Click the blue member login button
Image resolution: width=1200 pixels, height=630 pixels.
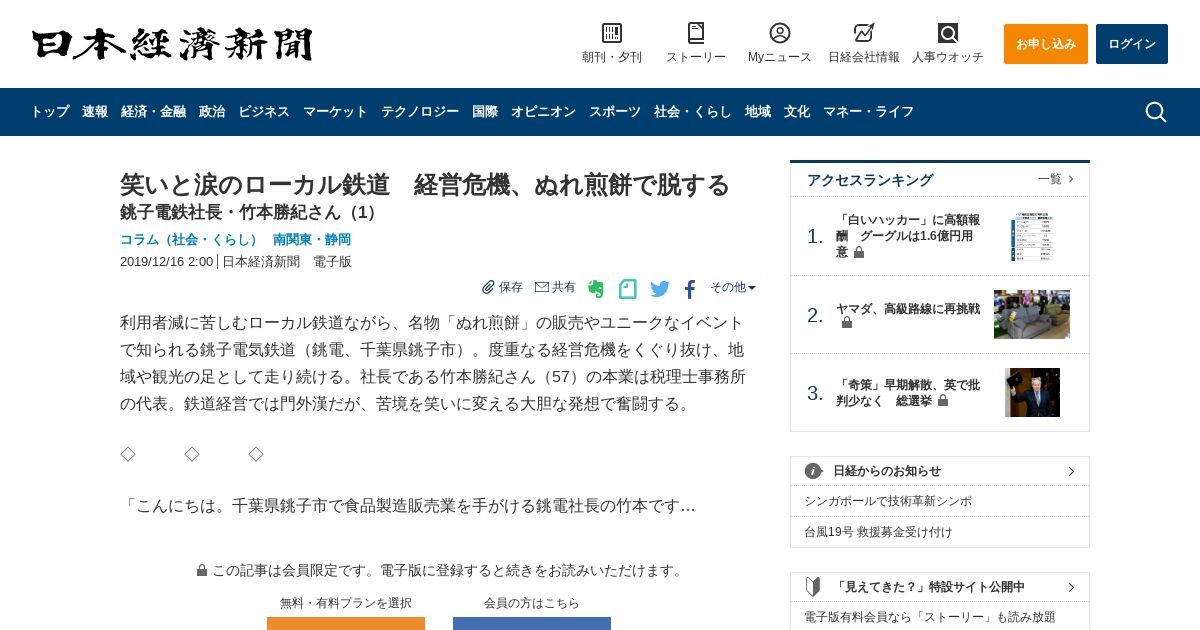point(532,623)
